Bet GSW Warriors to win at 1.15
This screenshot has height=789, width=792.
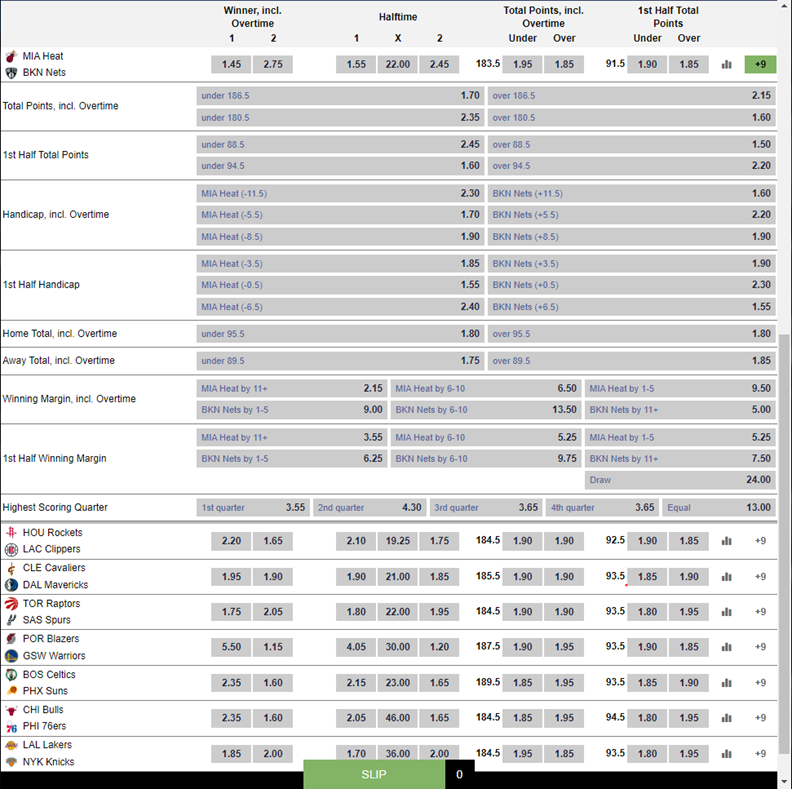point(273,647)
